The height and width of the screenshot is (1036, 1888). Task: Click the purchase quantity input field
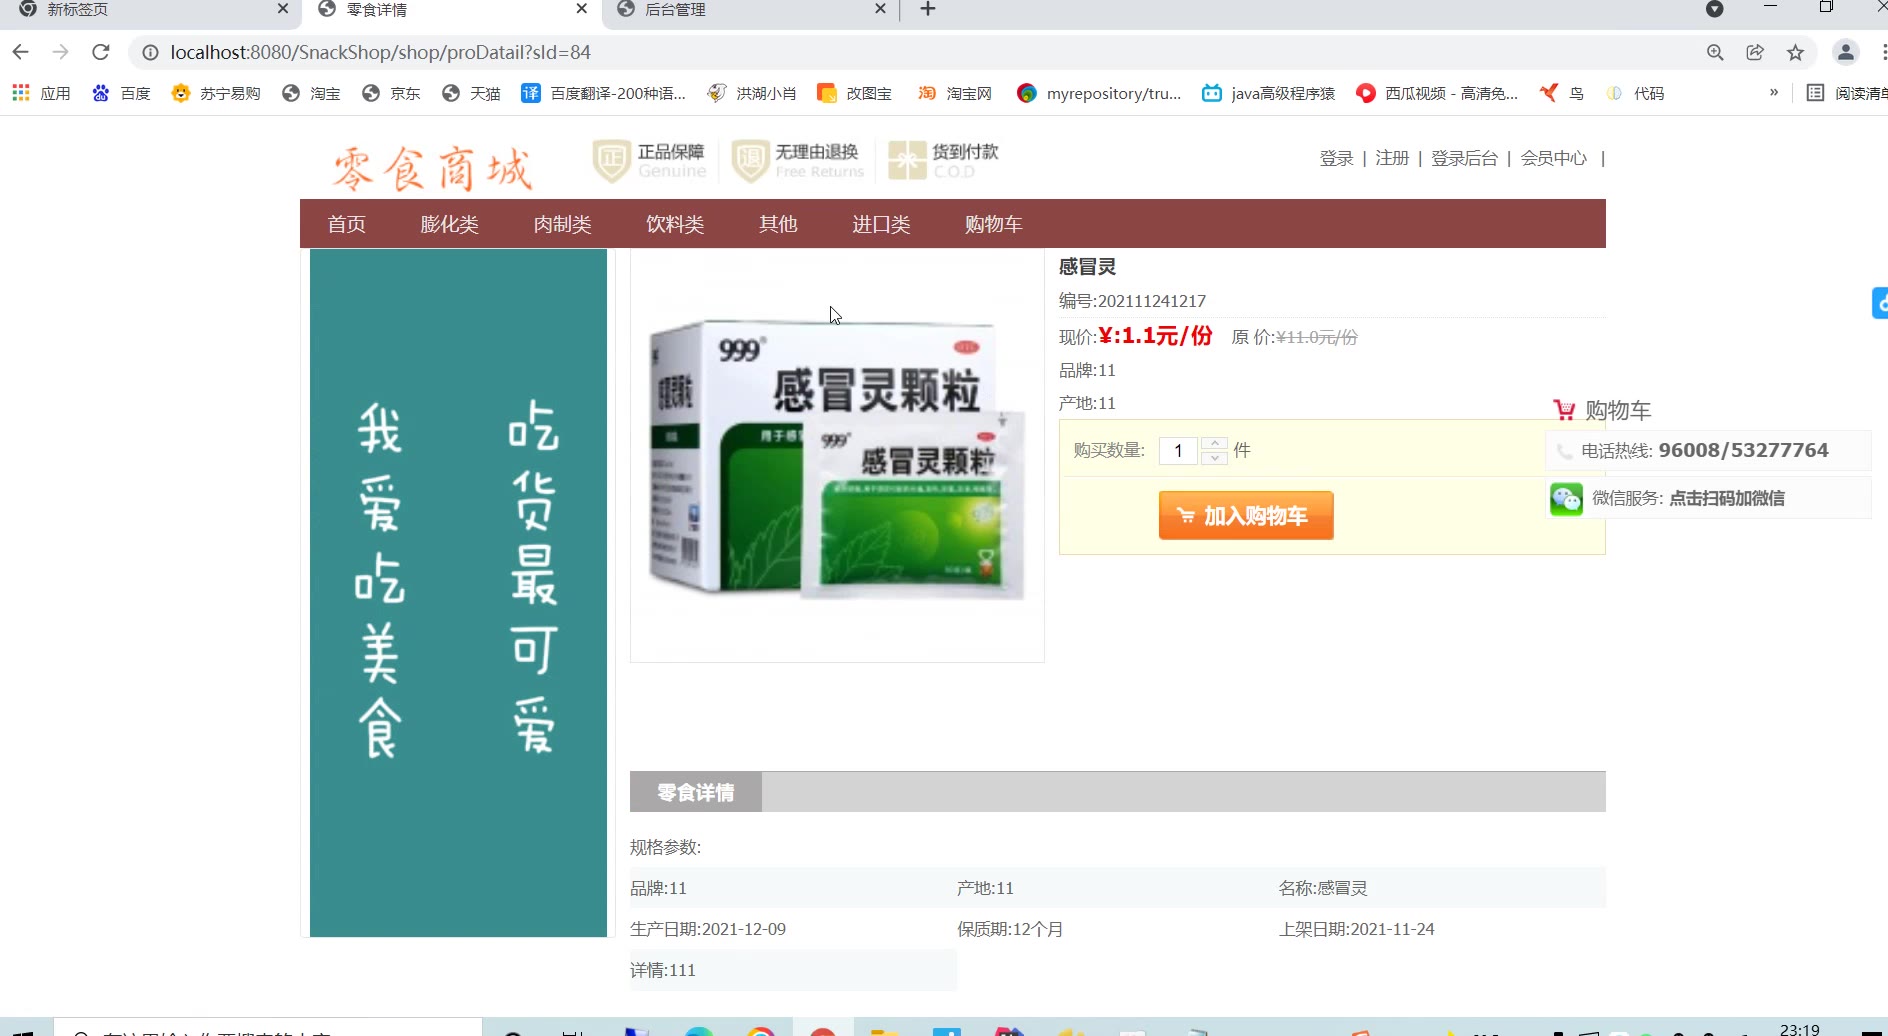[1178, 451]
